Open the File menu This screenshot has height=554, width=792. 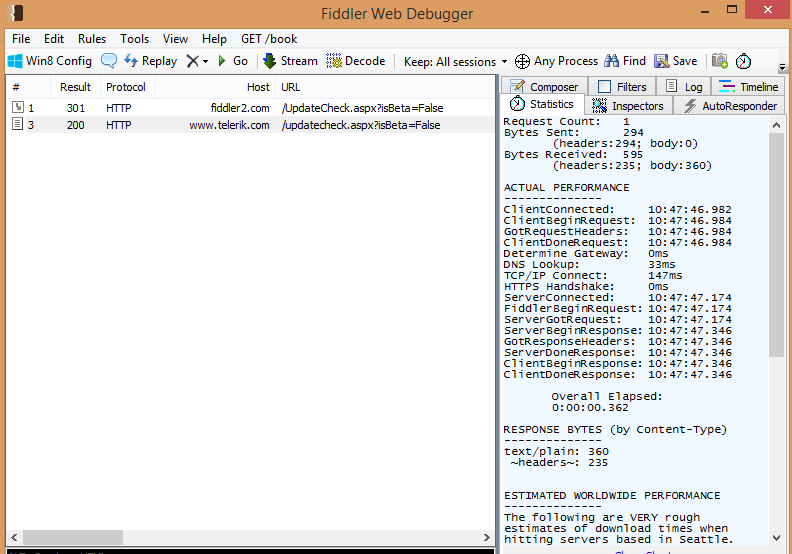pyautogui.click(x=21, y=39)
